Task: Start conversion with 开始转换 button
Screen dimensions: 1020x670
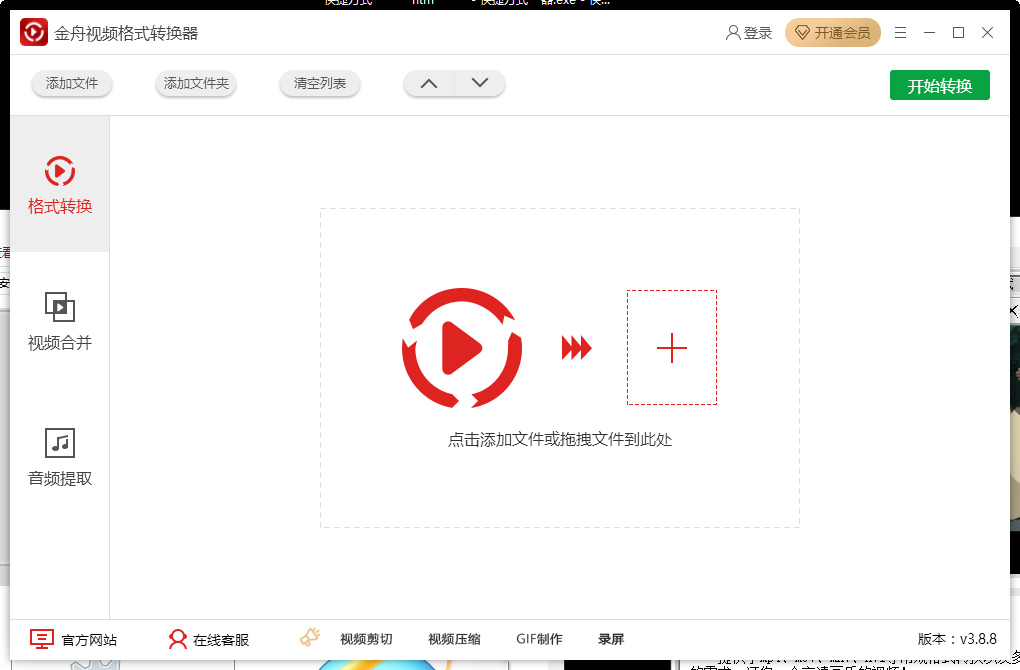Action: point(939,85)
